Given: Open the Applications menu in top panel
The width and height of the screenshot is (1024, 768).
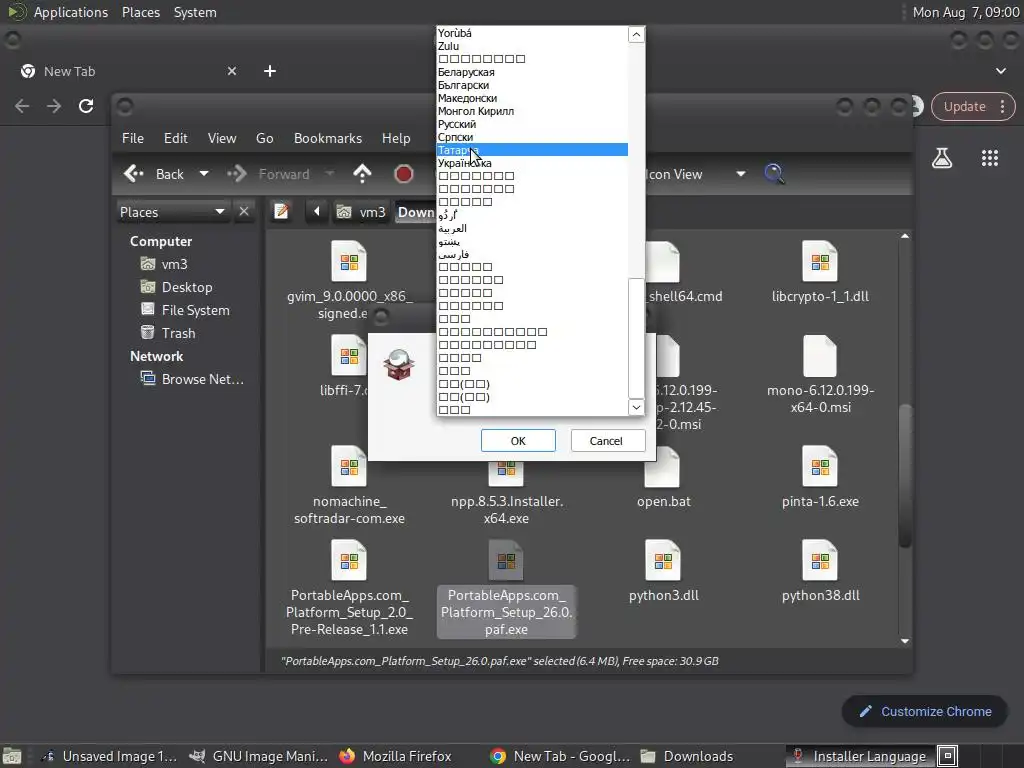Looking at the screenshot, I should coord(71,12).
